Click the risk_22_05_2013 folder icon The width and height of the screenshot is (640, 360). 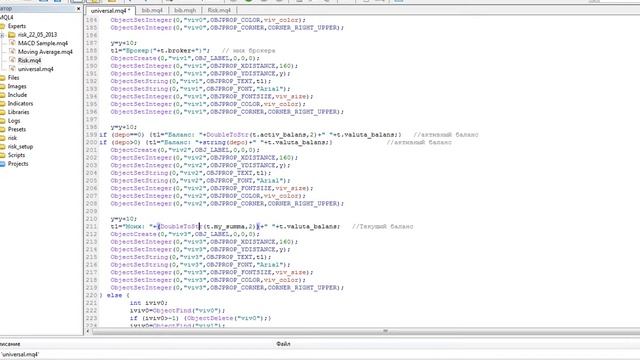click(11, 35)
